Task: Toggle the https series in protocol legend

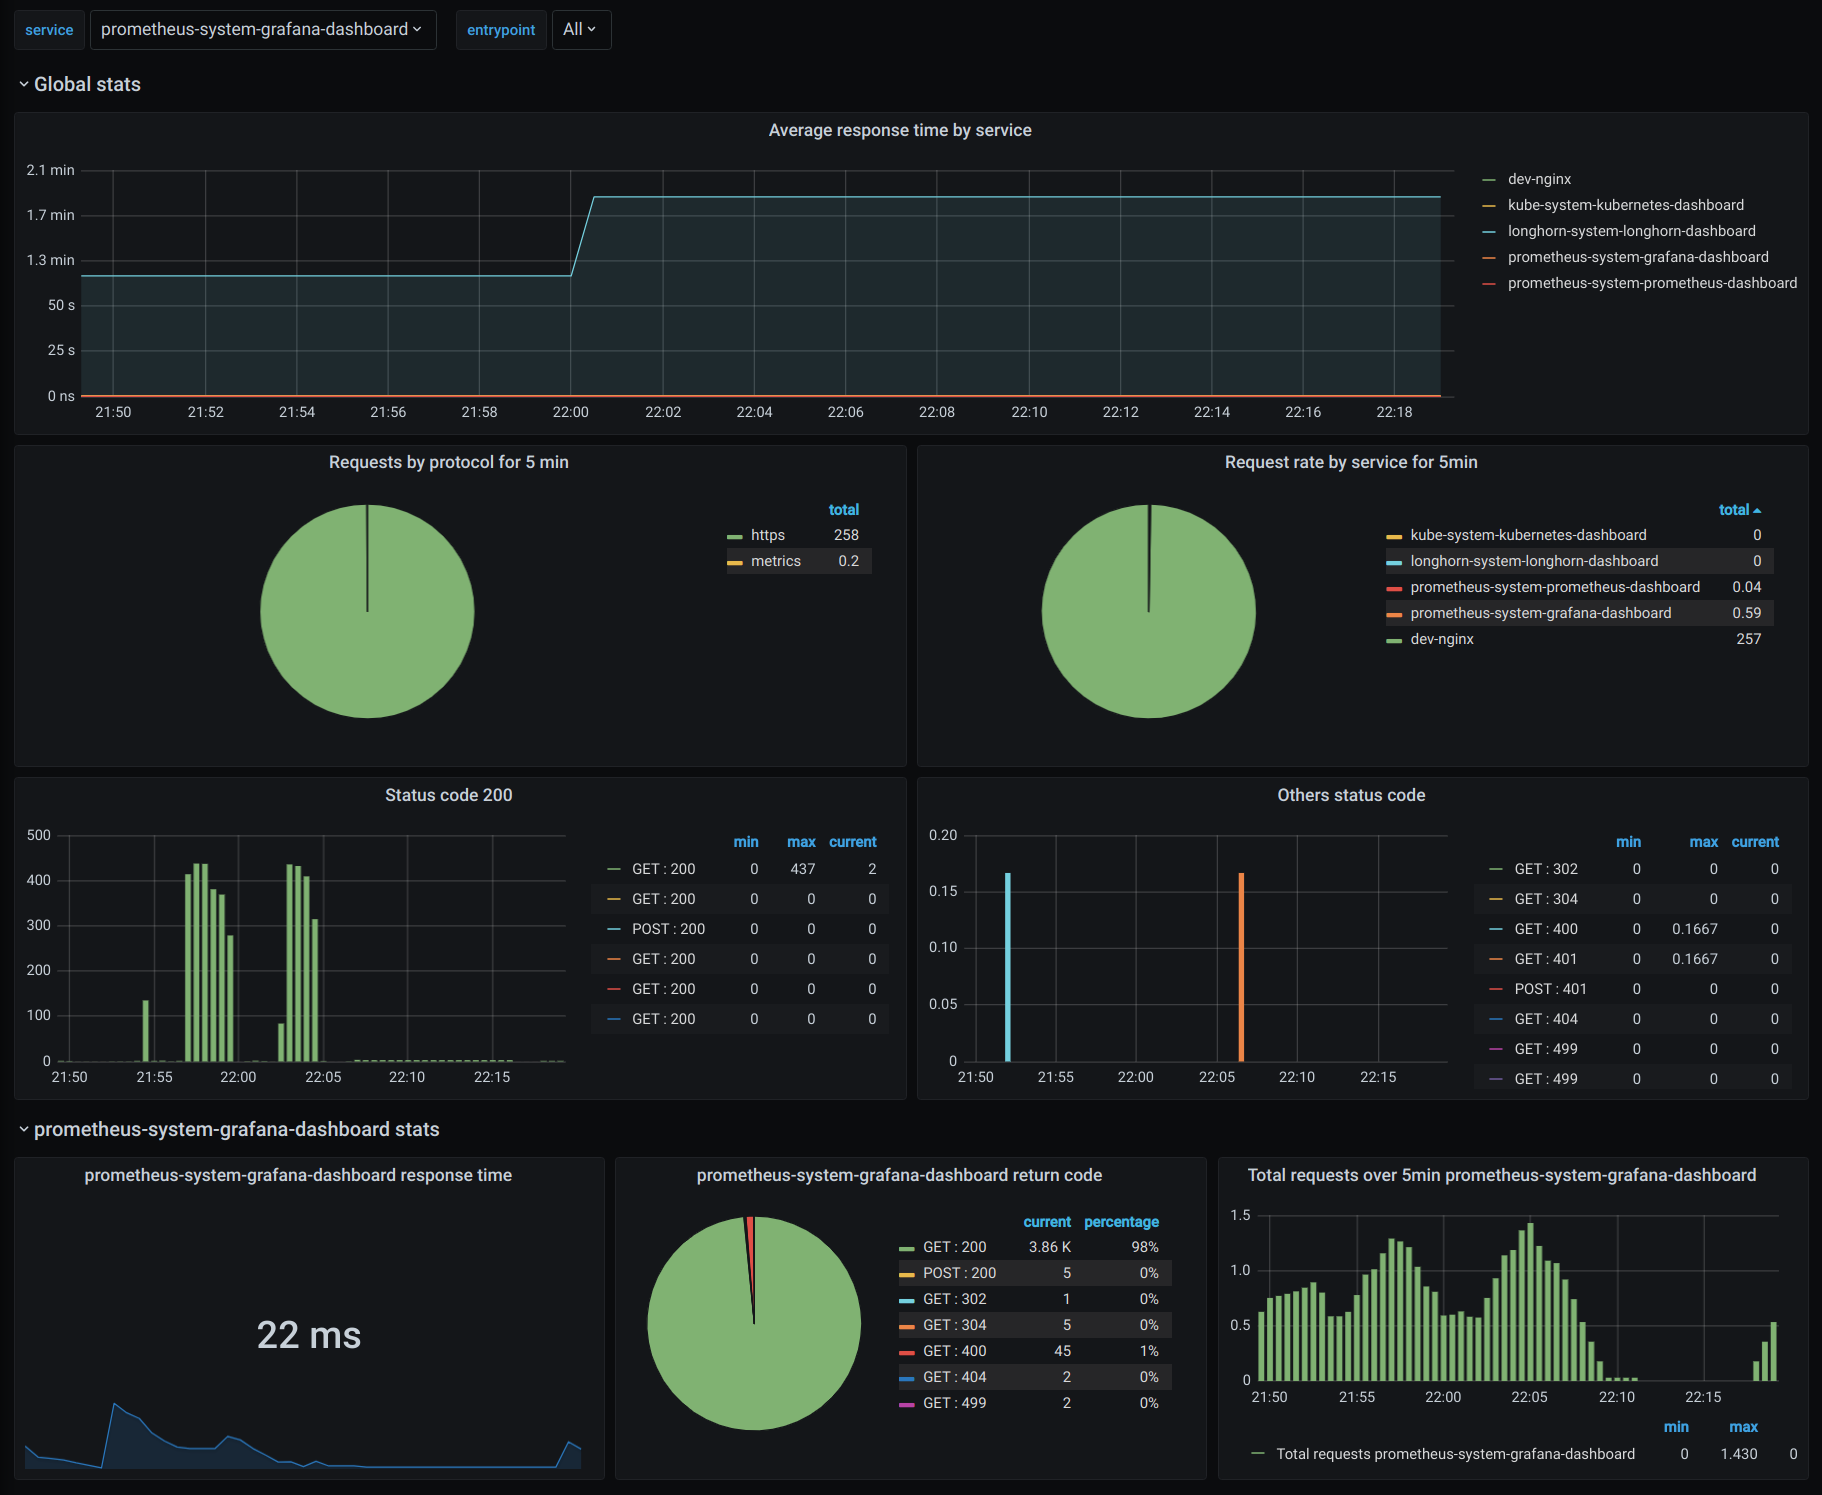Action: (x=767, y=536)
